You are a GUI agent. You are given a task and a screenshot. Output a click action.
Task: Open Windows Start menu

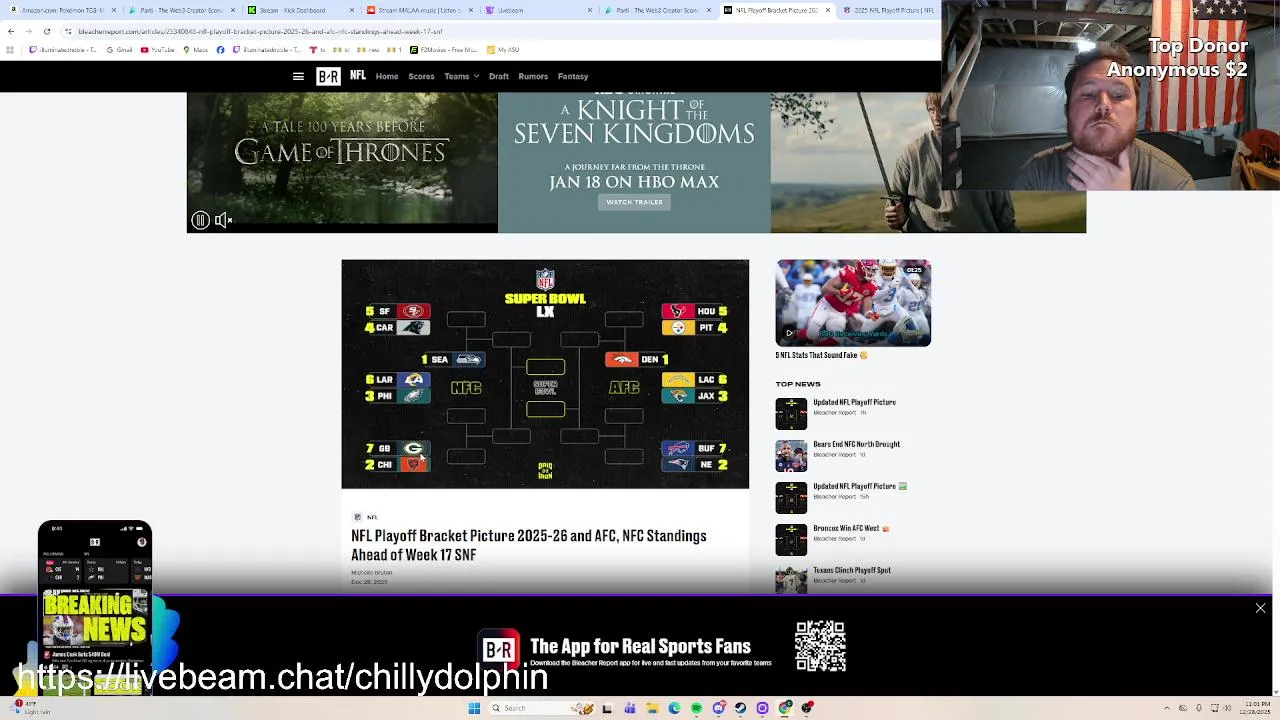tap(474, 708)
